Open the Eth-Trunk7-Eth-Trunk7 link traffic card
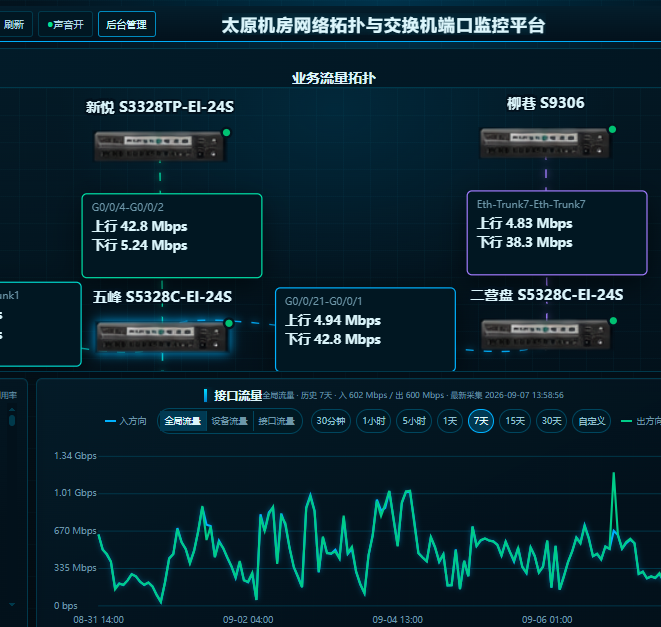This screenshot has width=661, height=627. click(557, 233)
